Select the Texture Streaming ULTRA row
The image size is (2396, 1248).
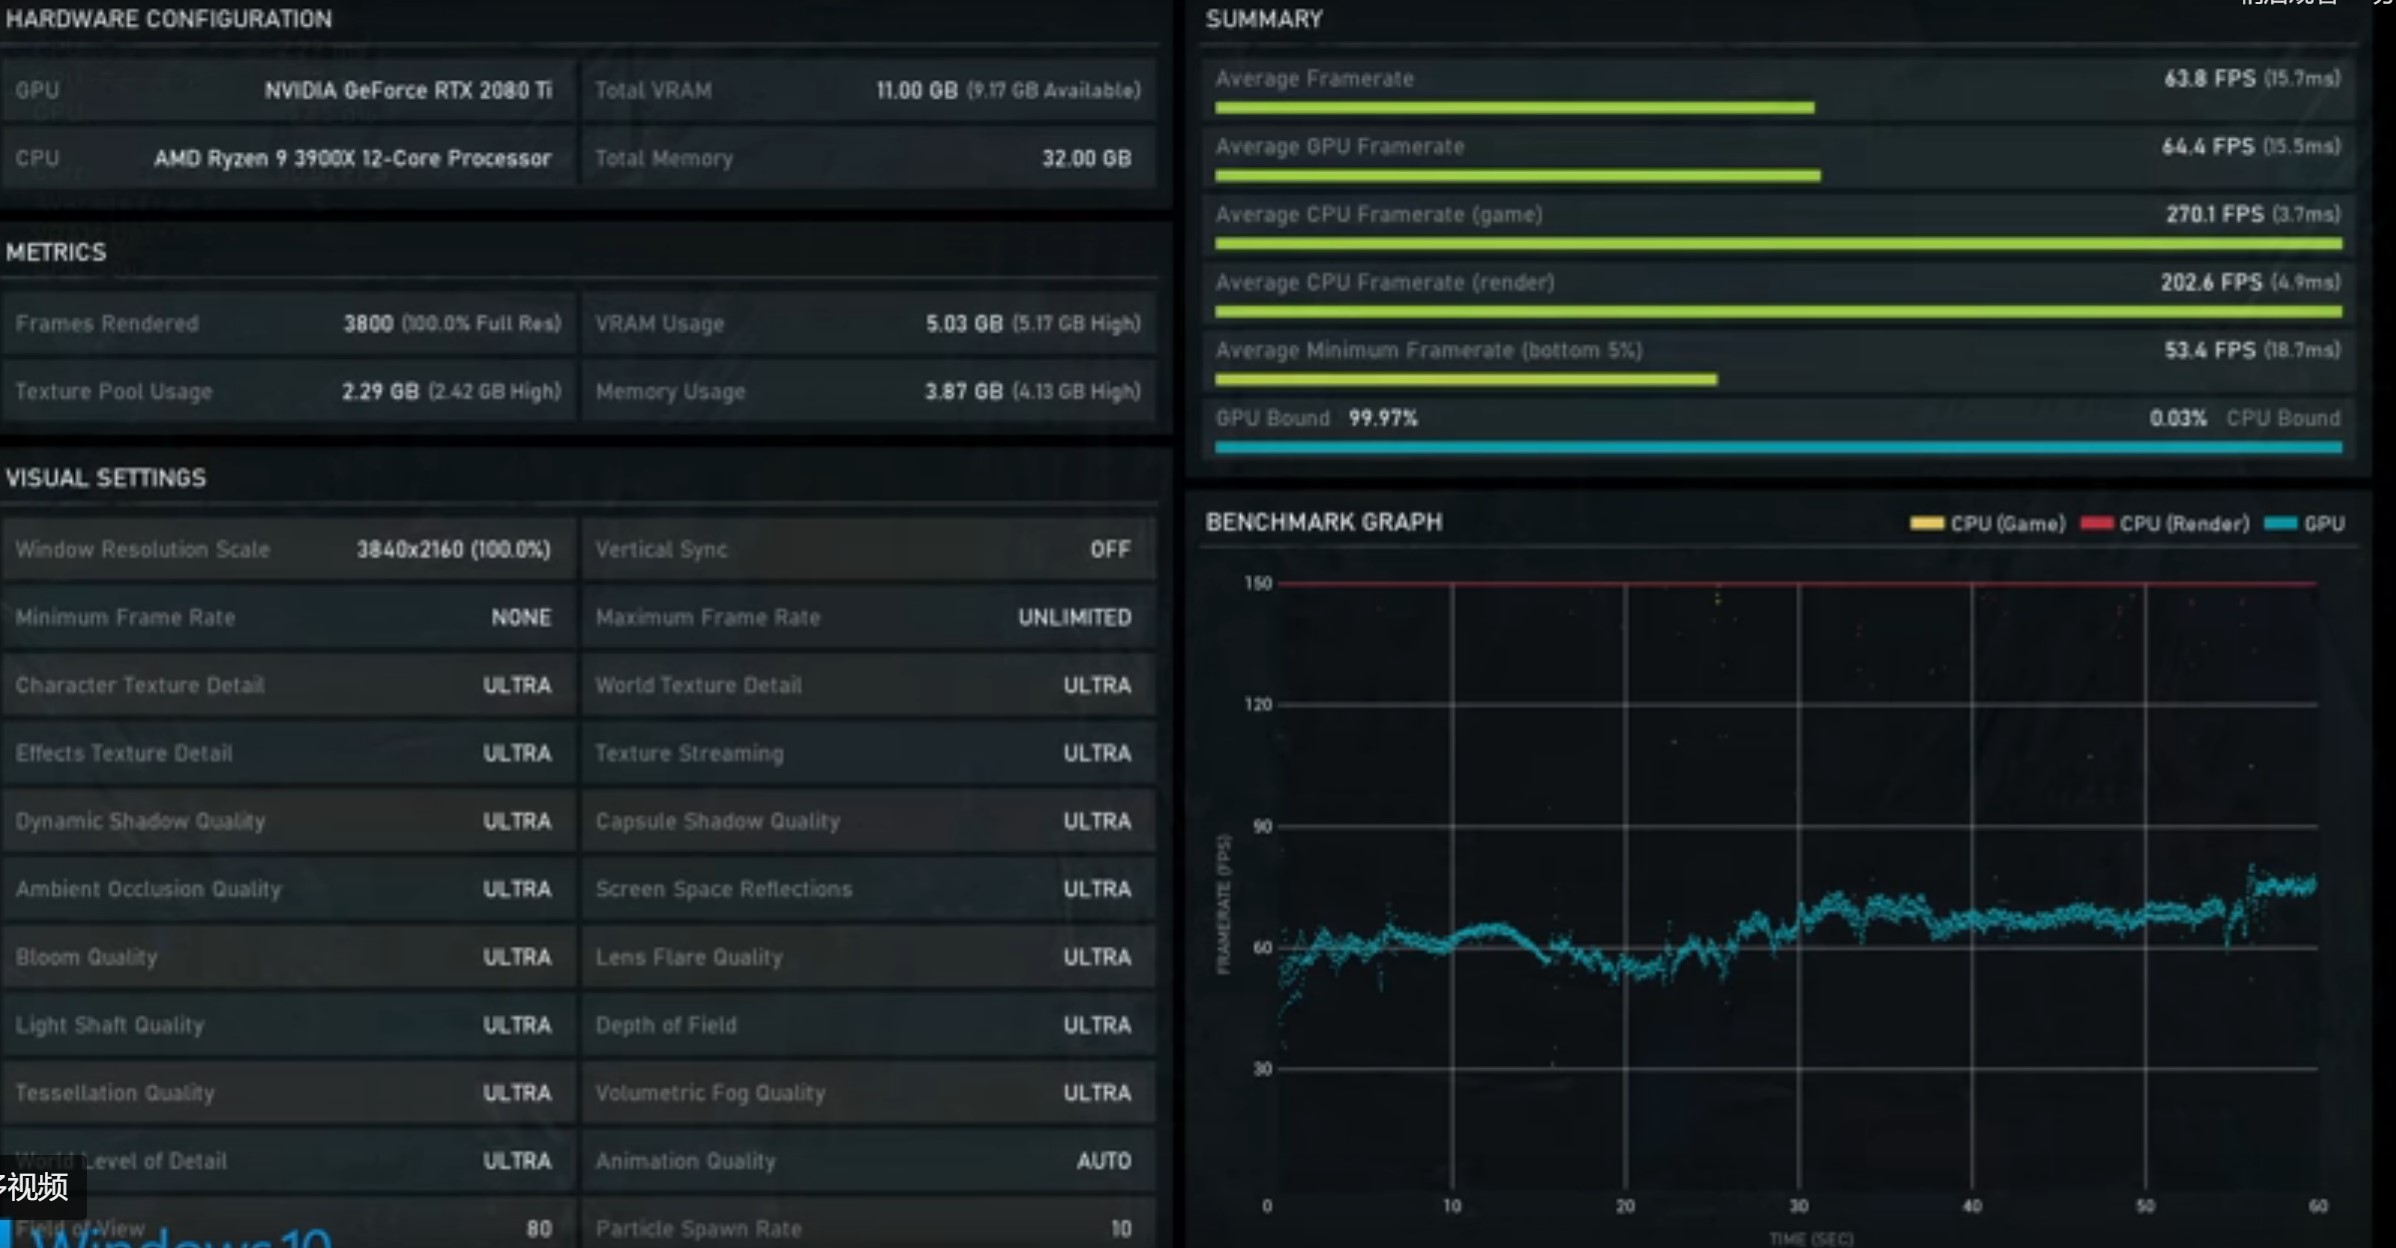coord(868,753)
